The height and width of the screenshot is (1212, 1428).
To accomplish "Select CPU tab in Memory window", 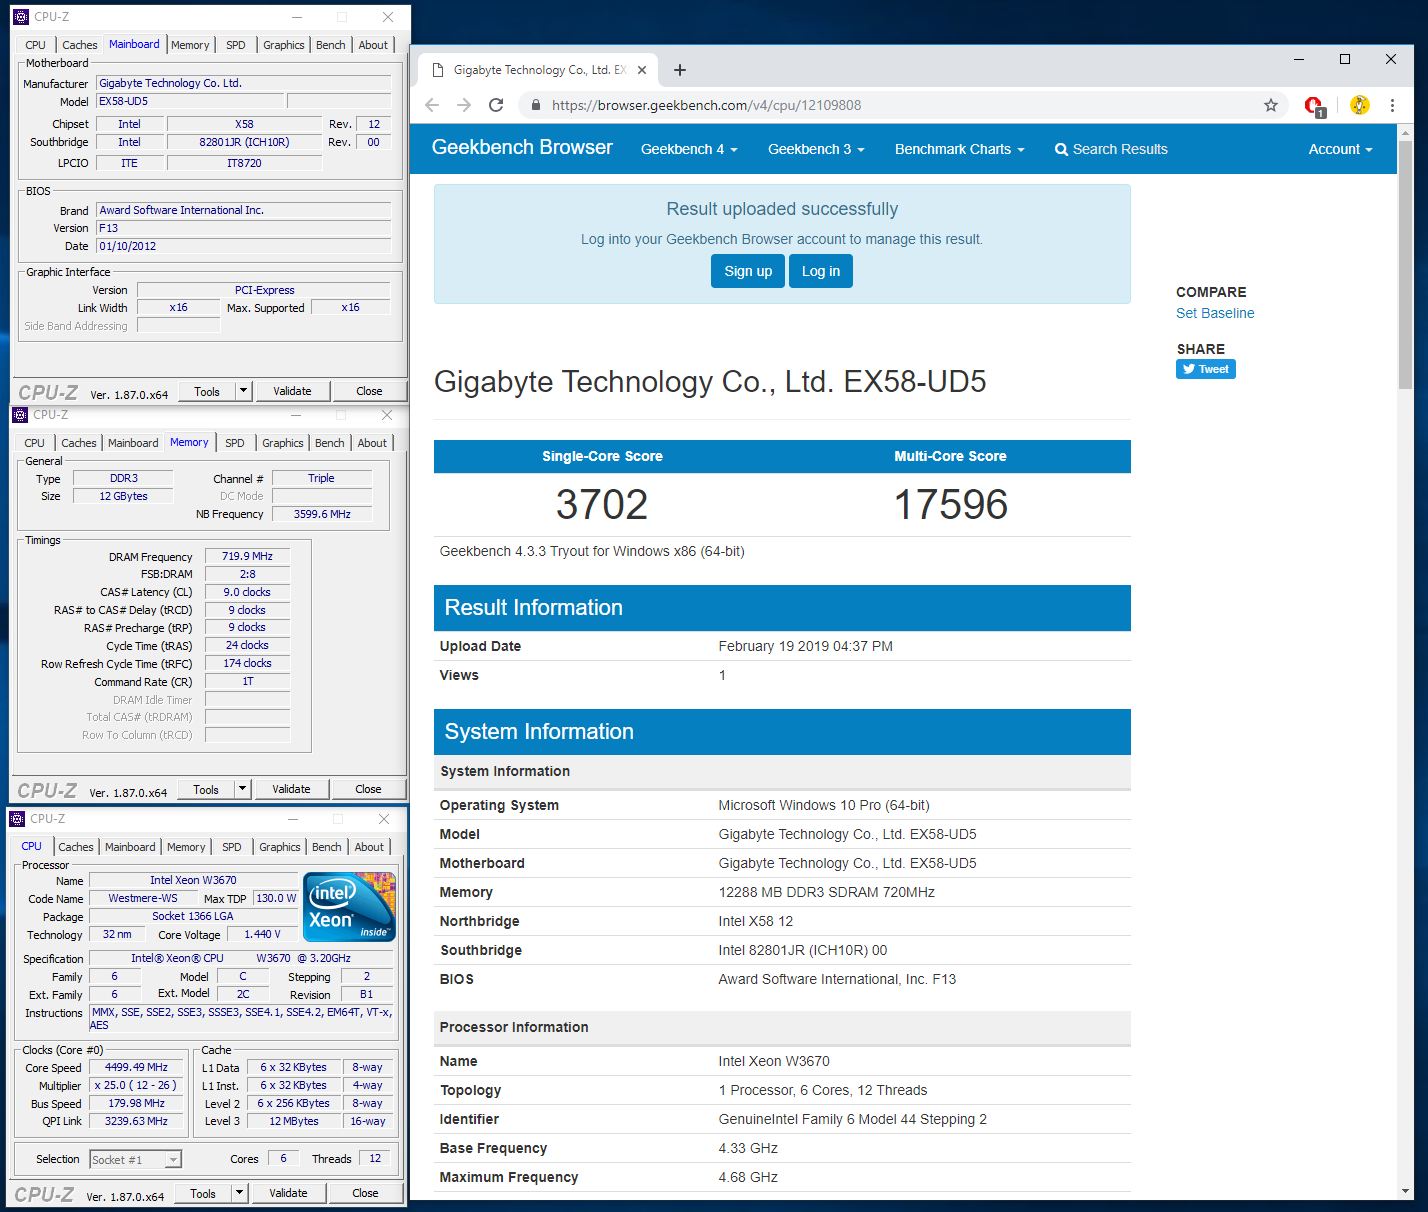I will 35,443.
